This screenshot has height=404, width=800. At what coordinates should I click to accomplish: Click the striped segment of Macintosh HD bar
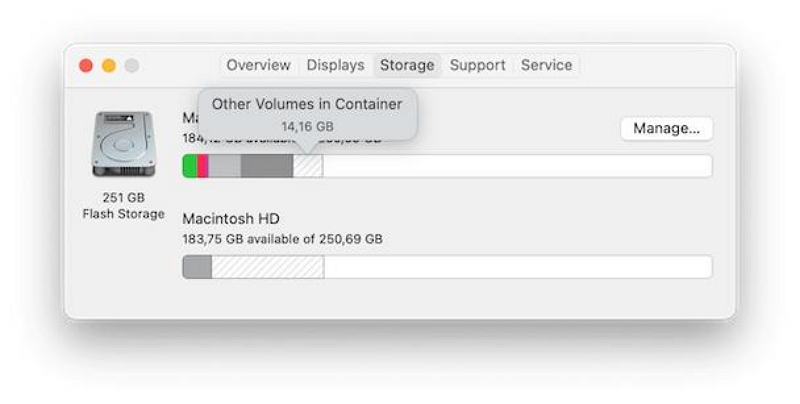[268, 267]
